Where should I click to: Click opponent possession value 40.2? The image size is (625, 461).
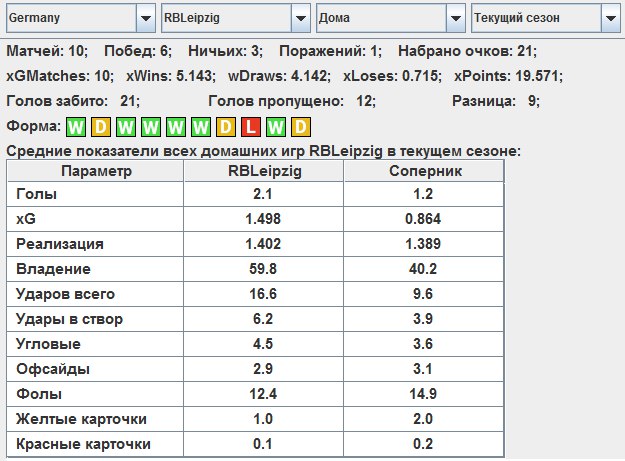[x=423, y=269]
